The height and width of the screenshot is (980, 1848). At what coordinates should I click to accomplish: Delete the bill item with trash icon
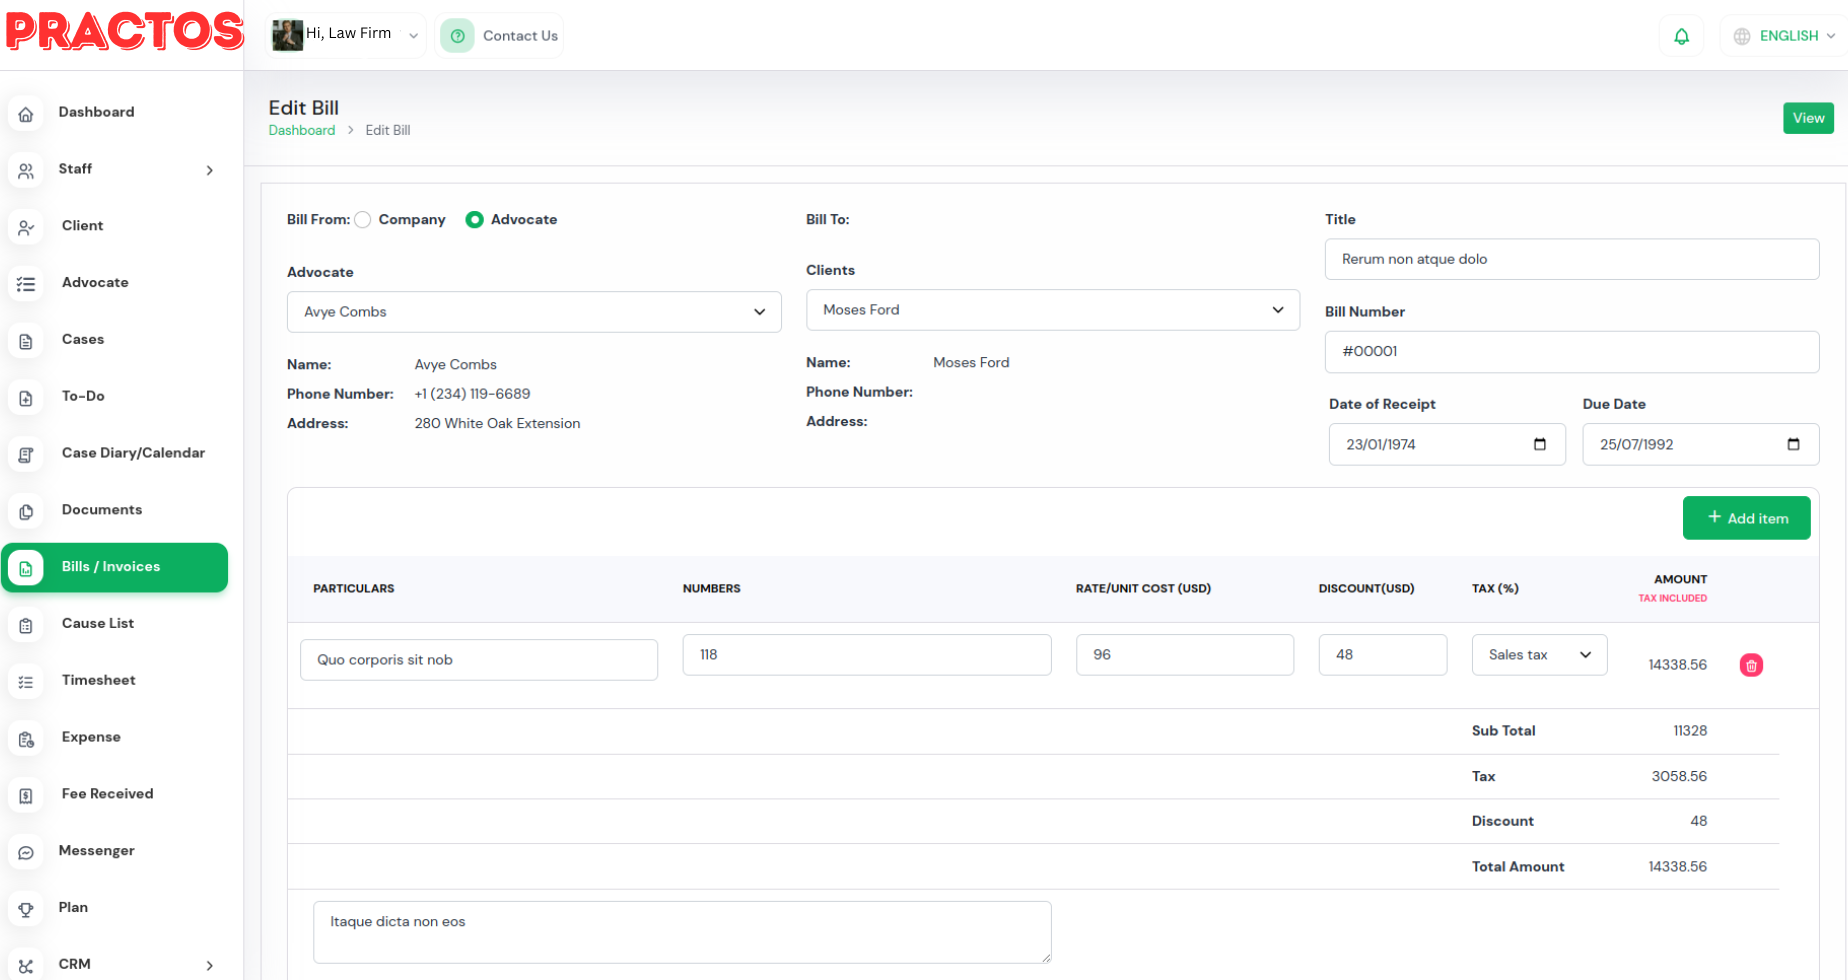1750,665
